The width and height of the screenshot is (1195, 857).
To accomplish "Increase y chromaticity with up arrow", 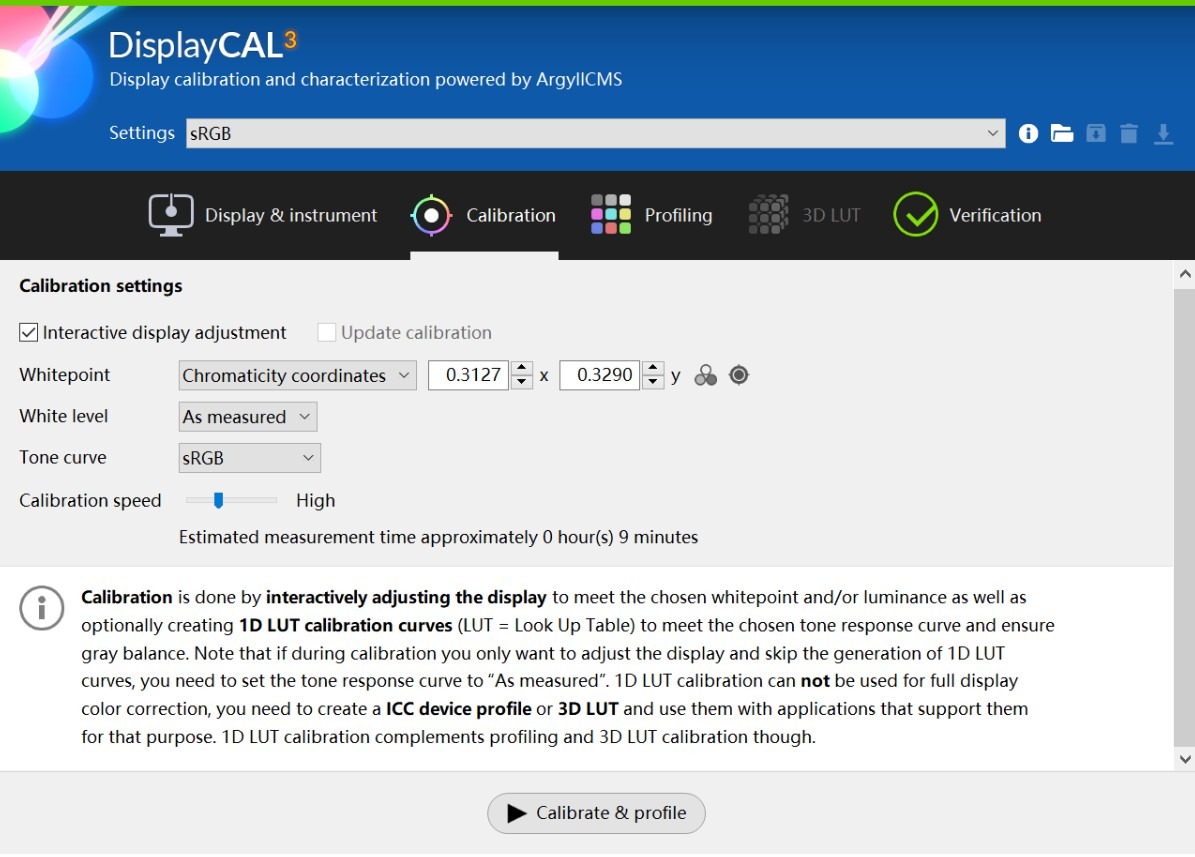I will click(653, 368).
